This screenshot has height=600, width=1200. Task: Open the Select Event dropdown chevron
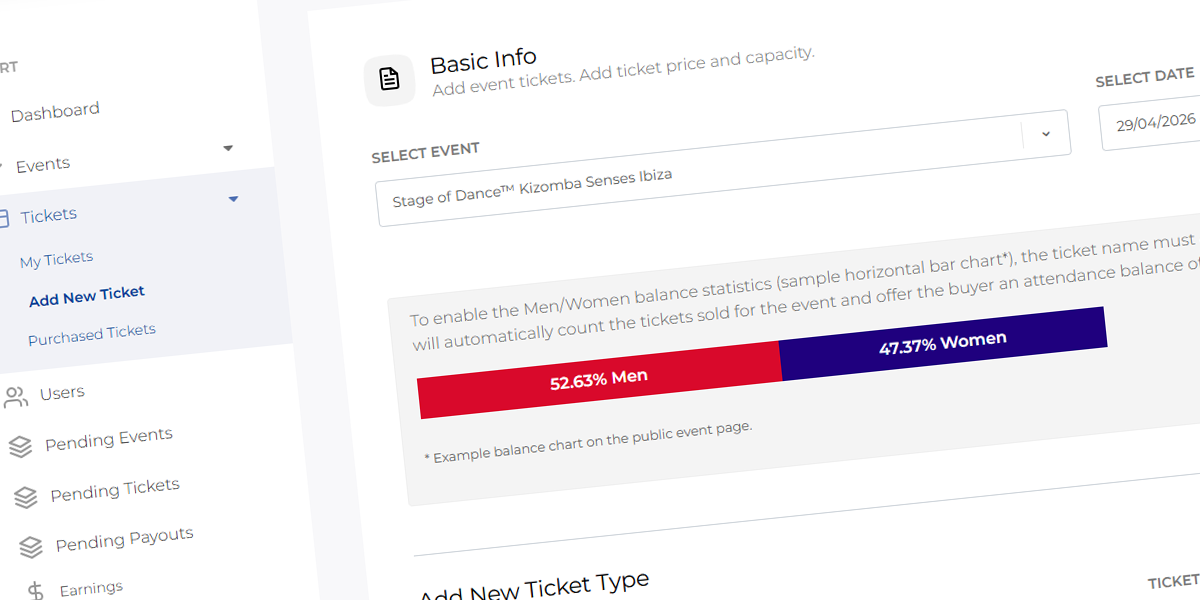click(1046, 134)
